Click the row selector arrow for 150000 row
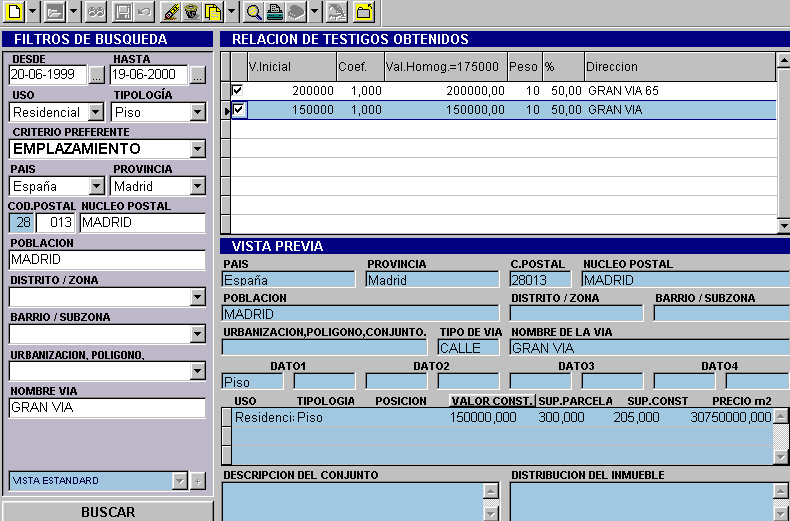 tap(226, 110)
